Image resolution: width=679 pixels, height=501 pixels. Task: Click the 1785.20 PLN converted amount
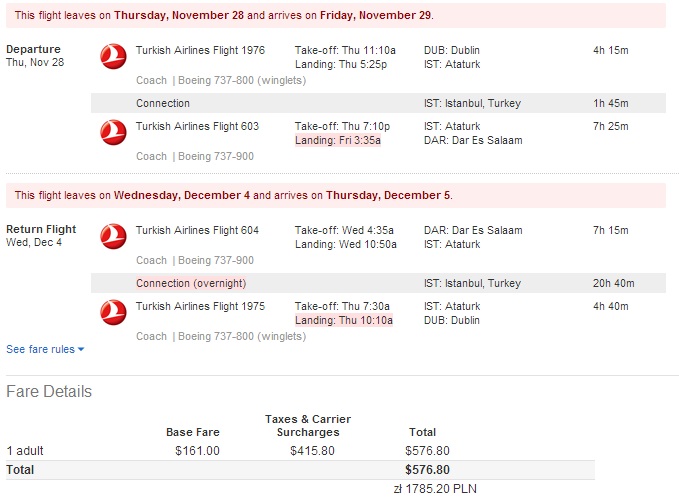pyautogui.click(x=435, y=489)
